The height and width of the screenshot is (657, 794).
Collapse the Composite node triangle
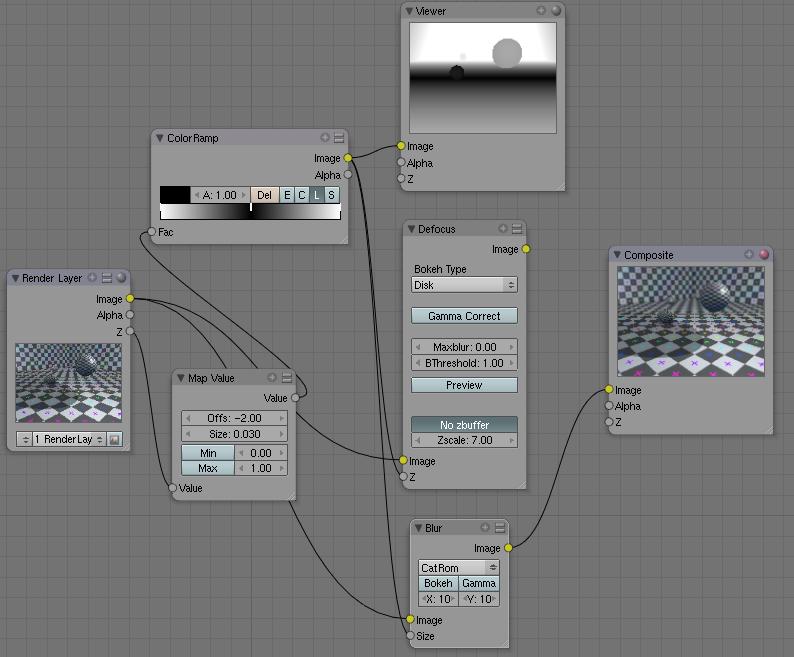(617, 254)
